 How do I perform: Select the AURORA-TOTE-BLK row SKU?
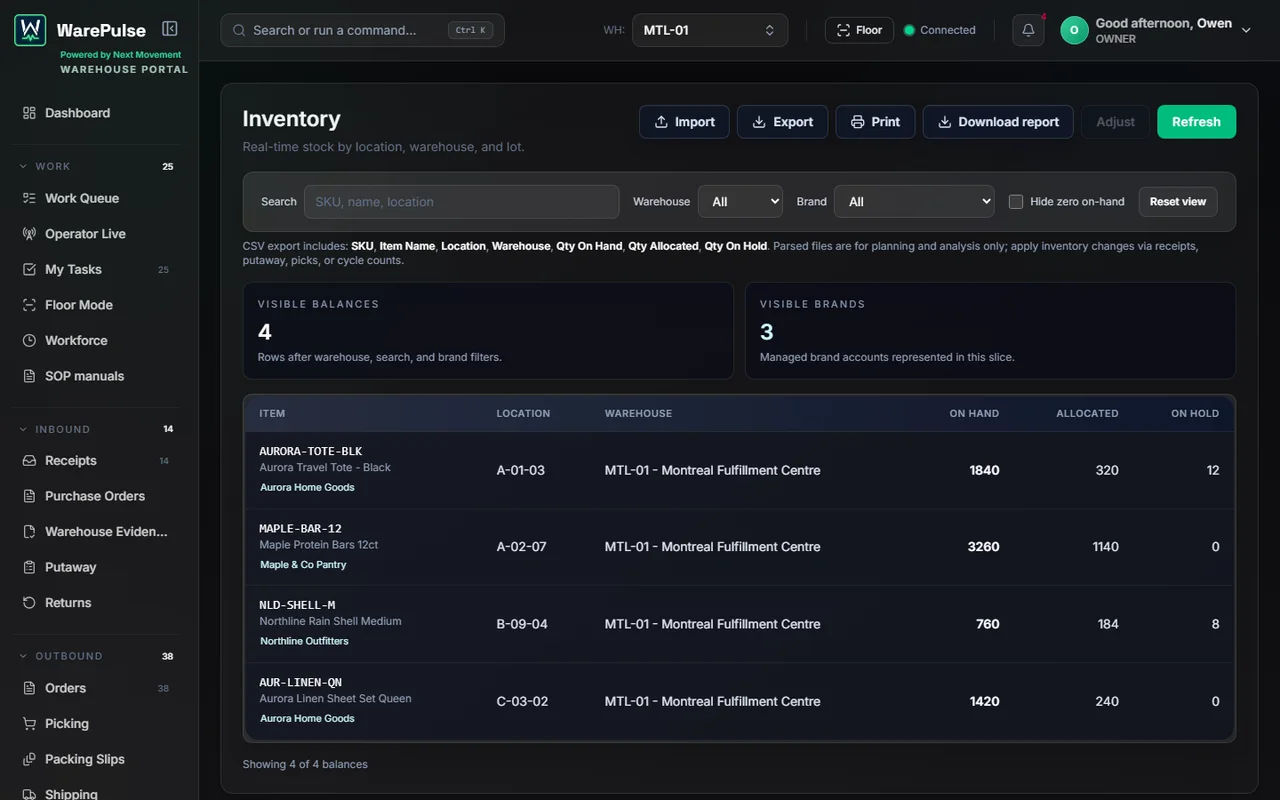310,451
